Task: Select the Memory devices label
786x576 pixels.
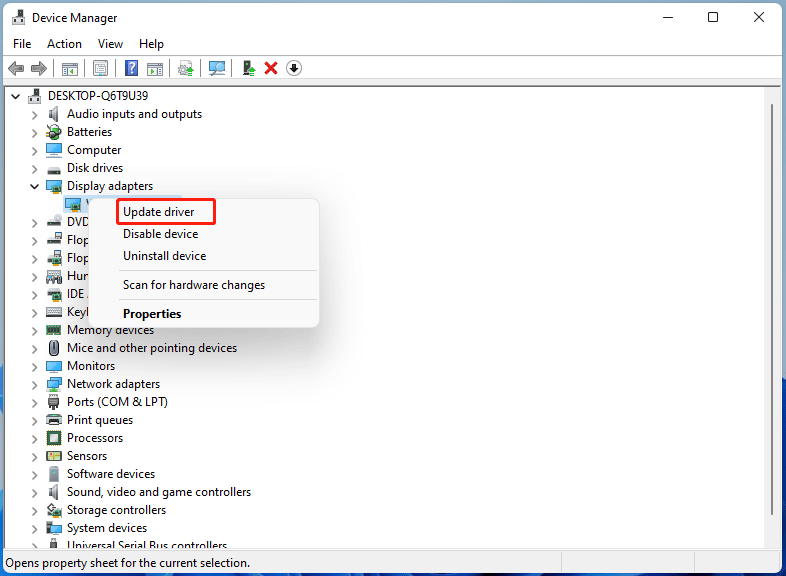Action: tap(110, 330)
